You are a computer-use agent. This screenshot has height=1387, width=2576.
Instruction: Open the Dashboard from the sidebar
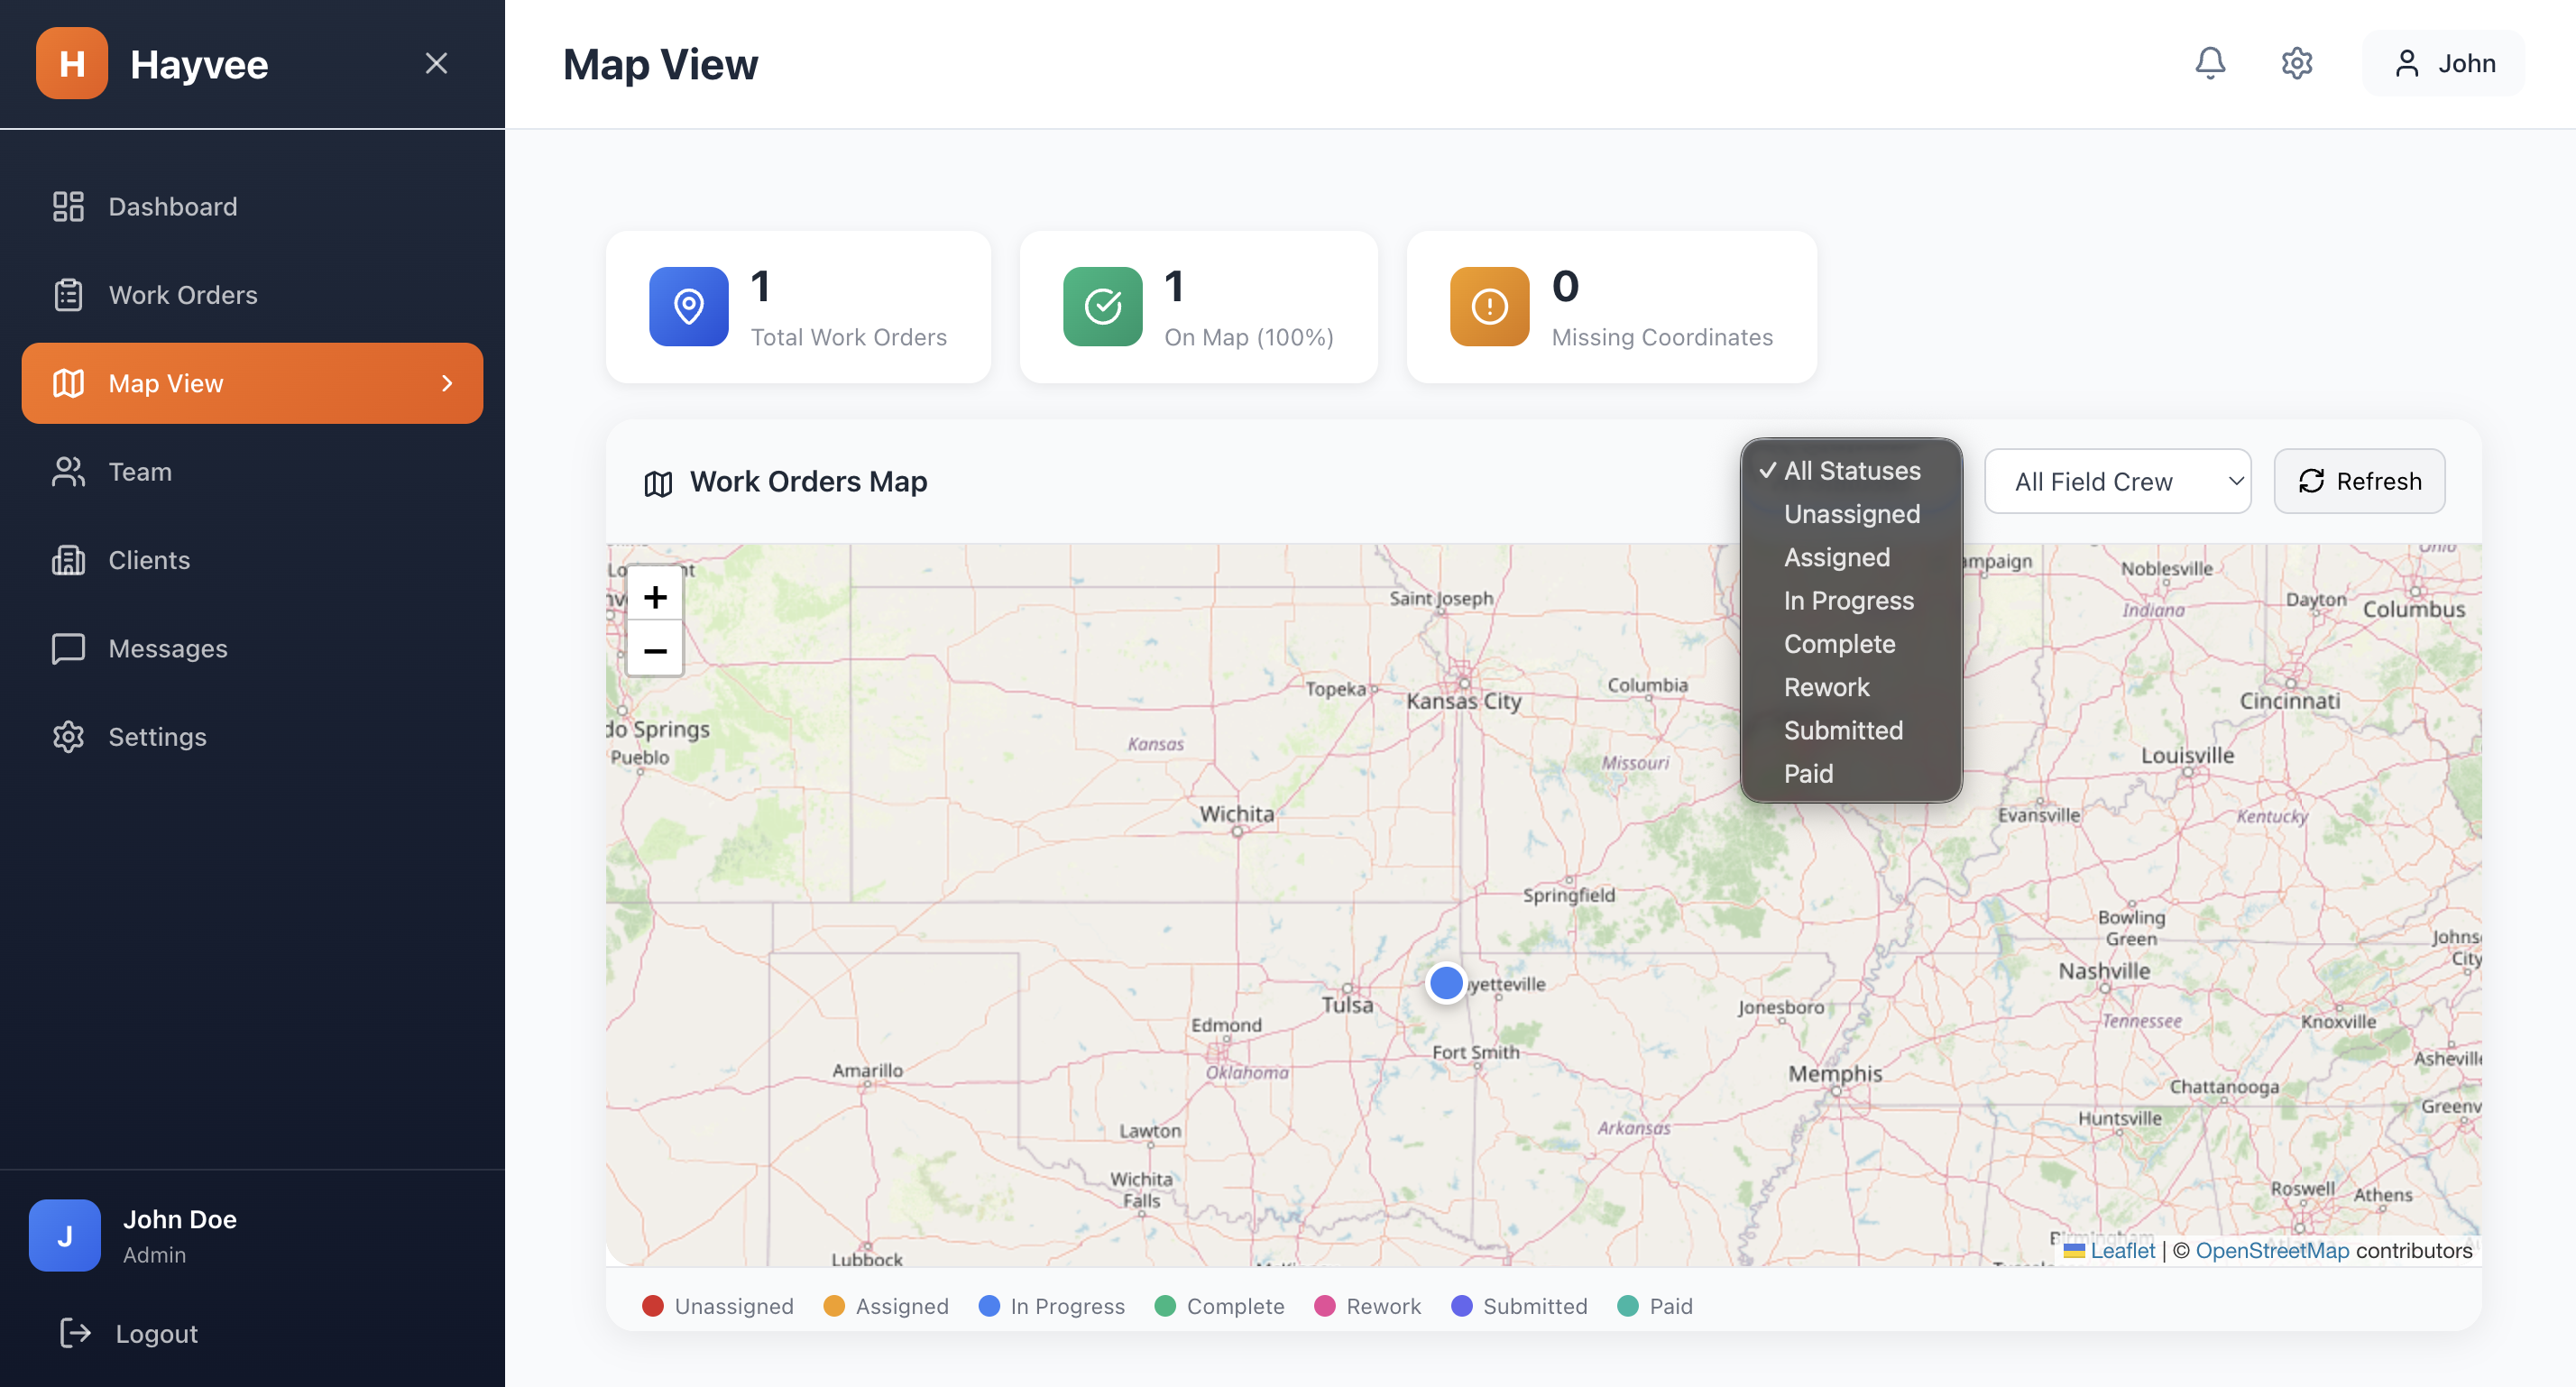pos(172,206)
